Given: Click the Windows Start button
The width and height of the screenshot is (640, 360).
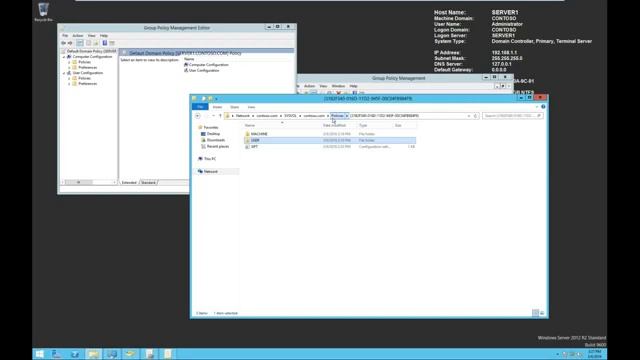Looking at the screenshot, I should [40, 354].
